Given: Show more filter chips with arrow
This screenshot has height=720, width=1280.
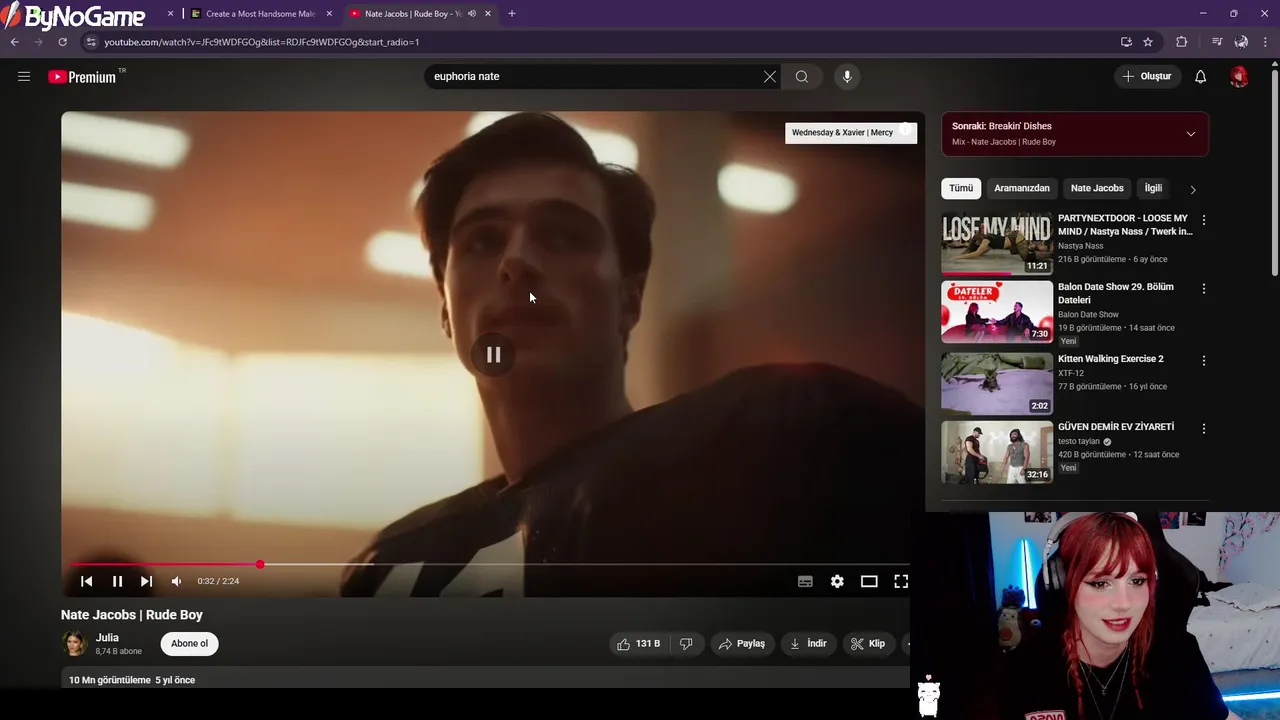Looking at the screenshot, I should tap(1192, 189).
